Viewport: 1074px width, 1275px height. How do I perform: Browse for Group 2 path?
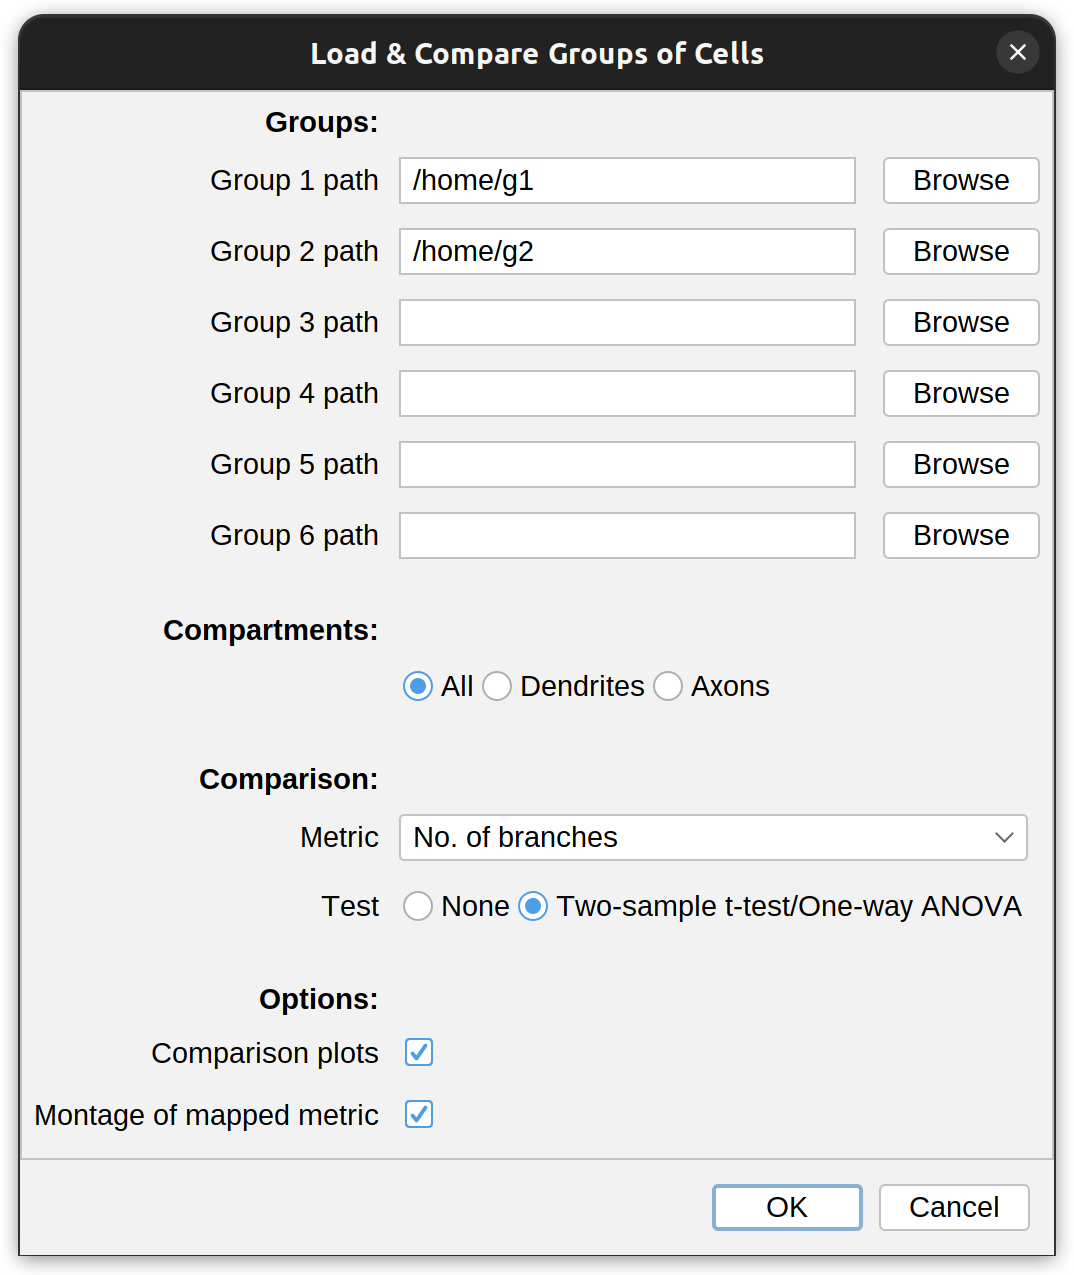click(x=961, y=251)
